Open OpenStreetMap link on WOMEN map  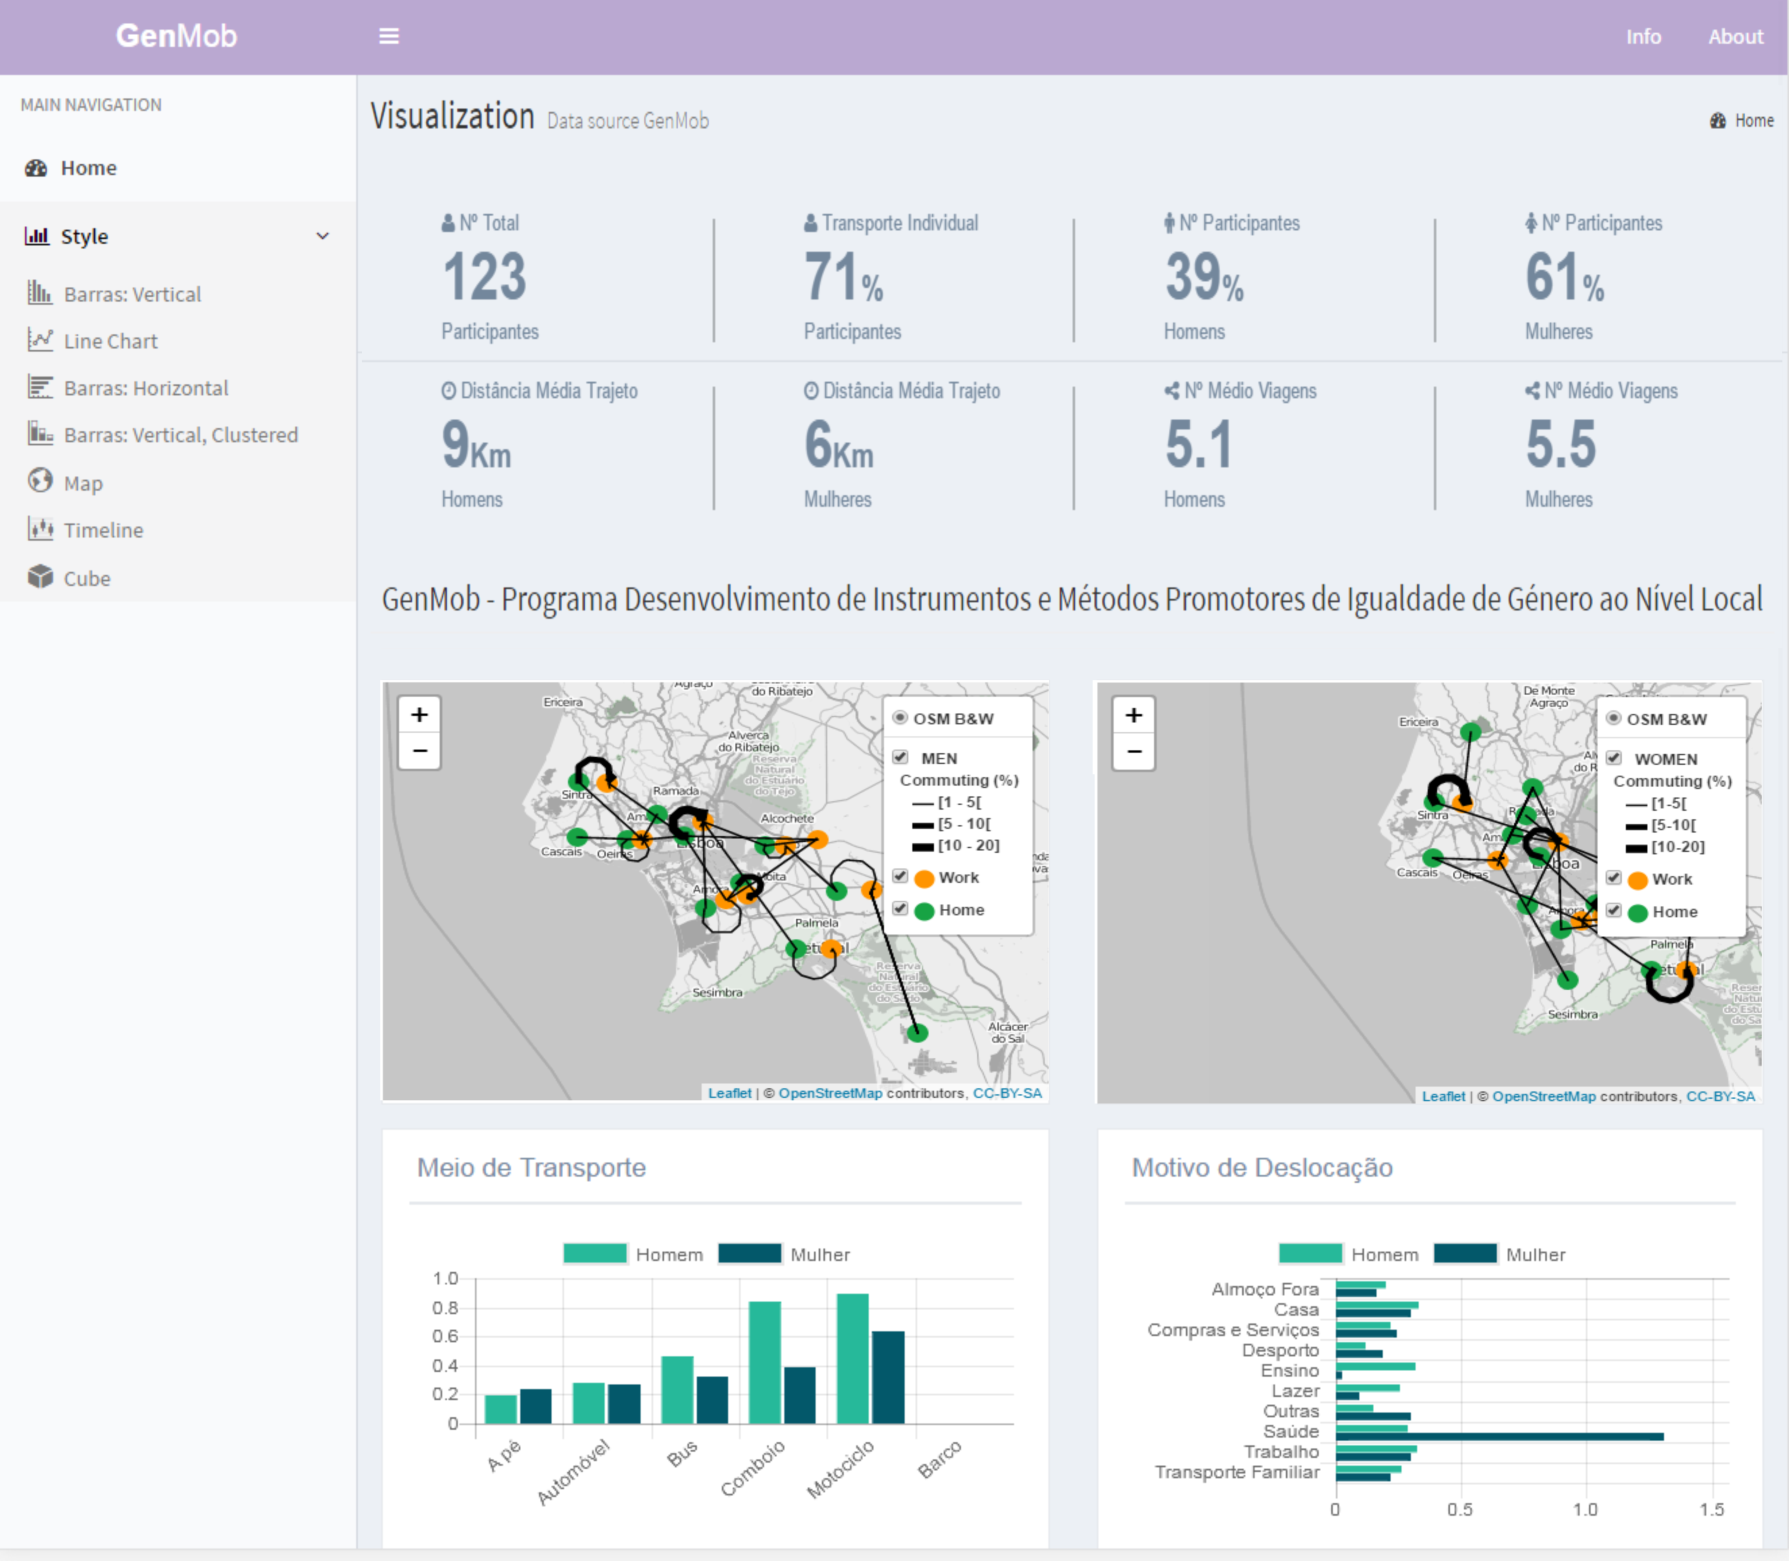1544,1096
